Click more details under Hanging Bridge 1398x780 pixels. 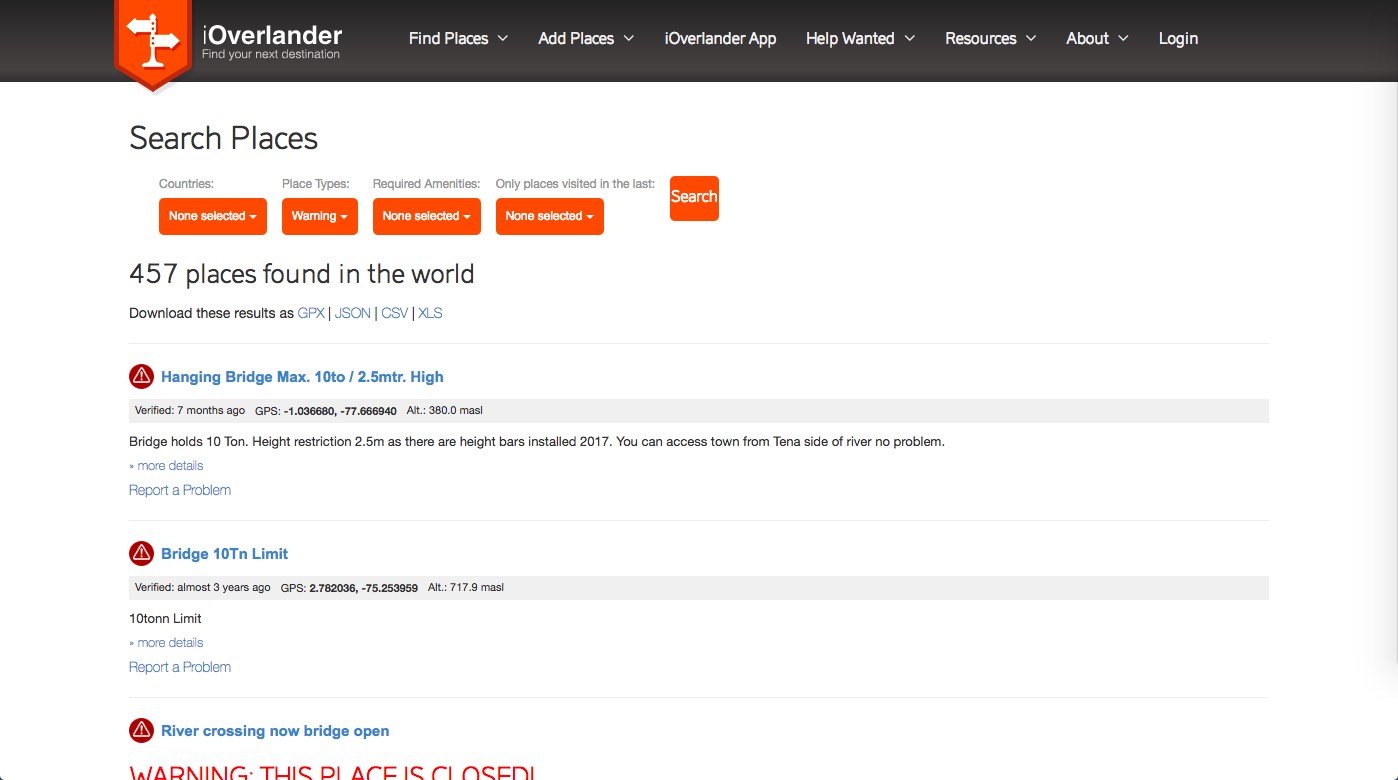166,466
